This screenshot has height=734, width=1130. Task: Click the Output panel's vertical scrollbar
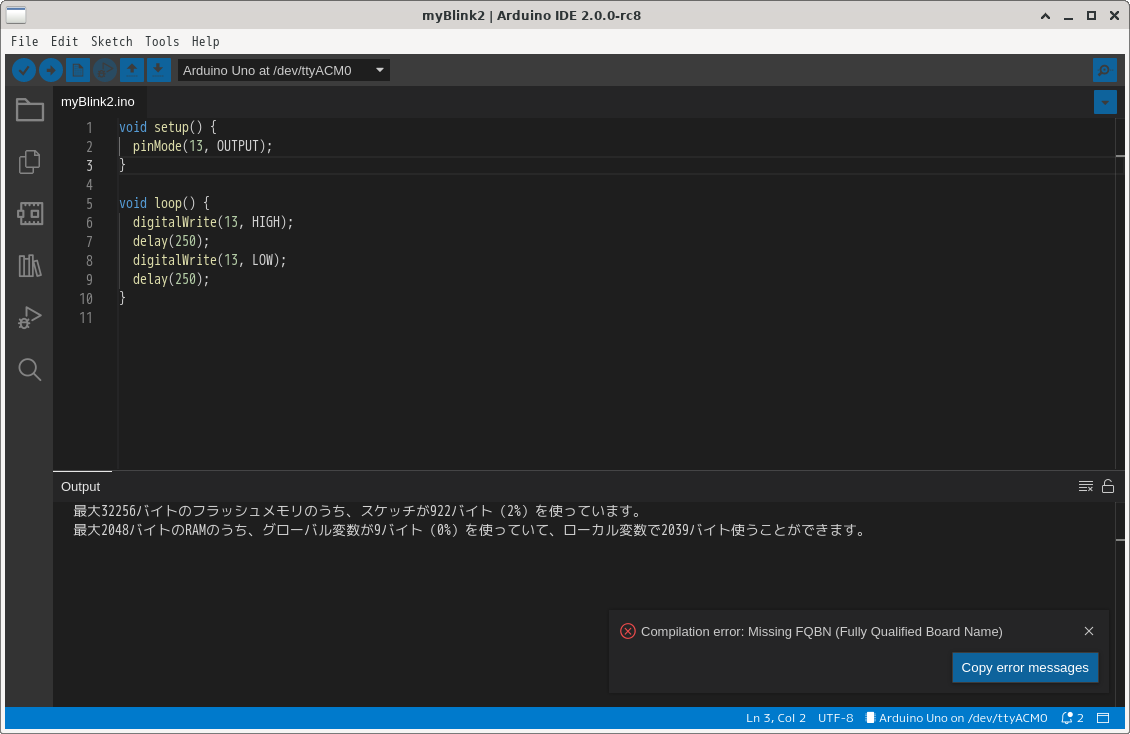(x=1120, y=604)
